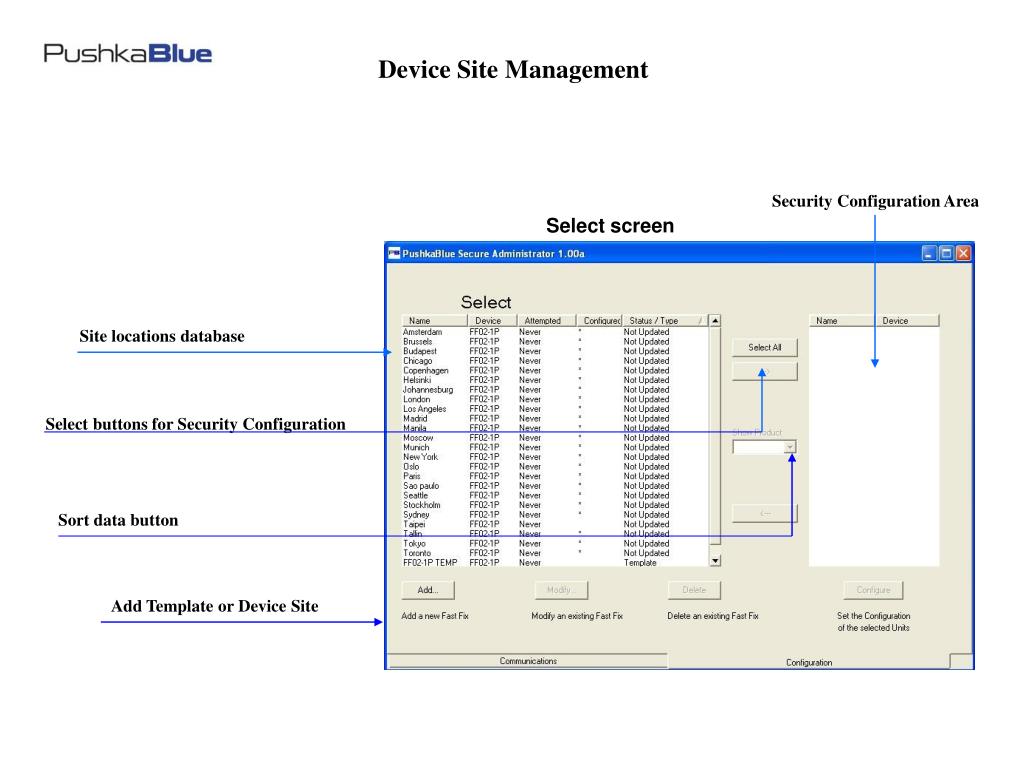Select the Copenhagen row
1024x768 pixels.
pos(554,370)
